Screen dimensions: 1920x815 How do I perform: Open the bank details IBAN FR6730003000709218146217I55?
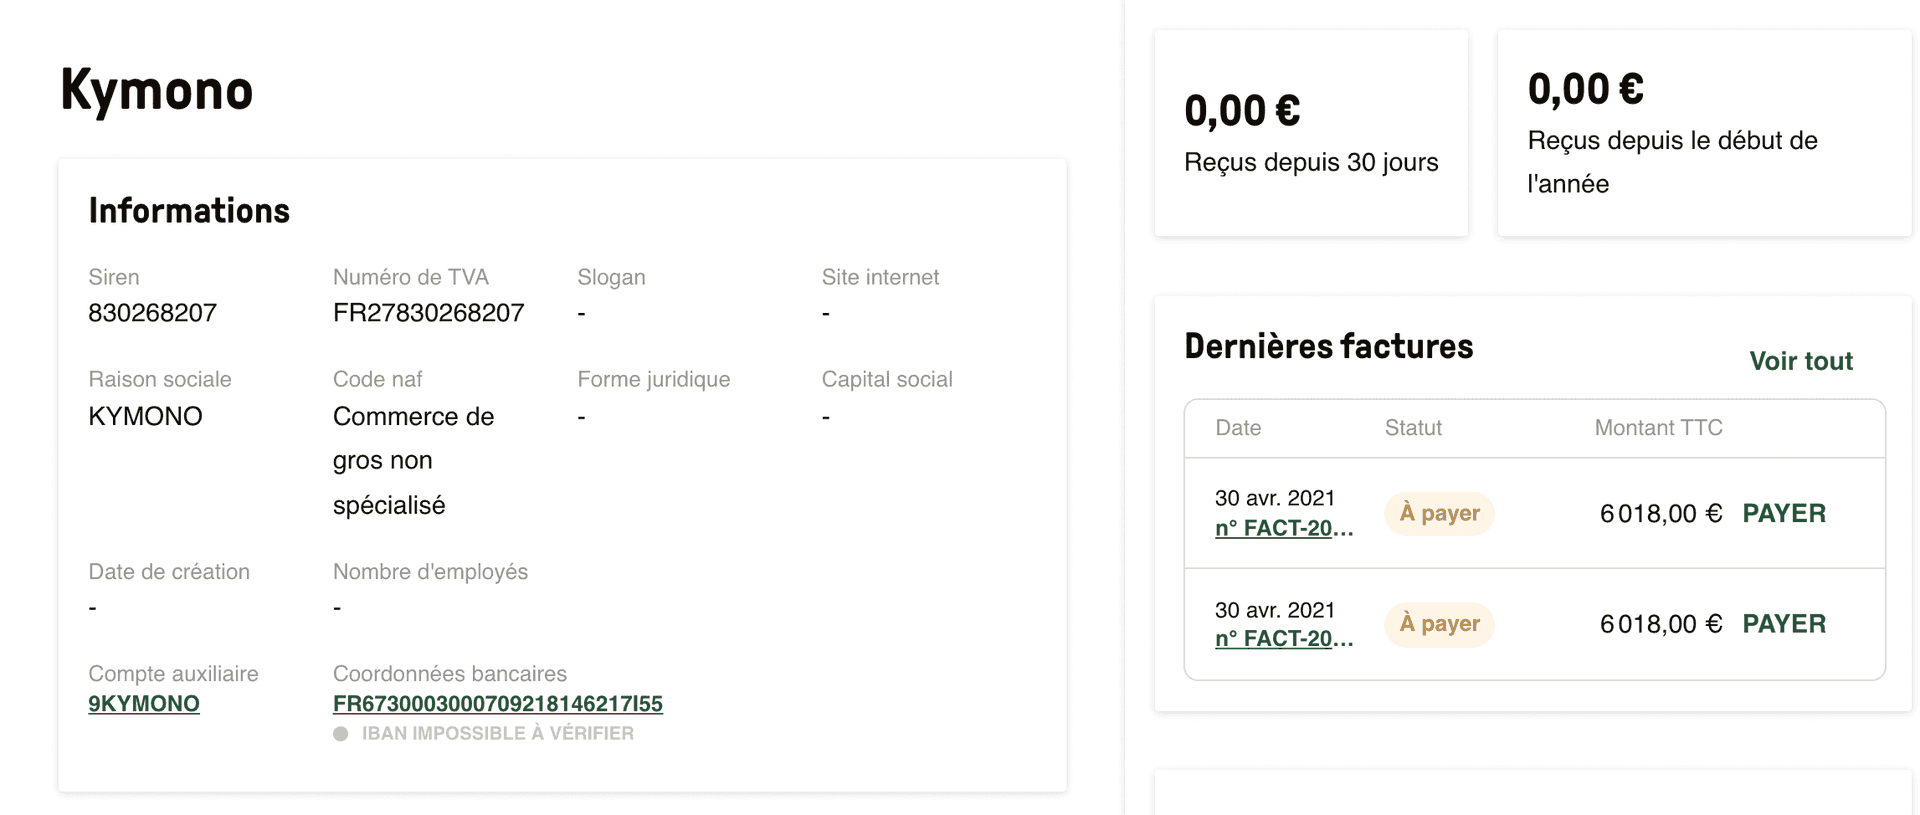[497, 703]
